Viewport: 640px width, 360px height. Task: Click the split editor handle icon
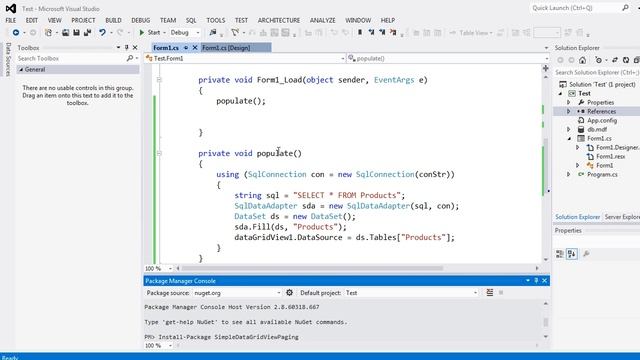click(x=546, y=68)
